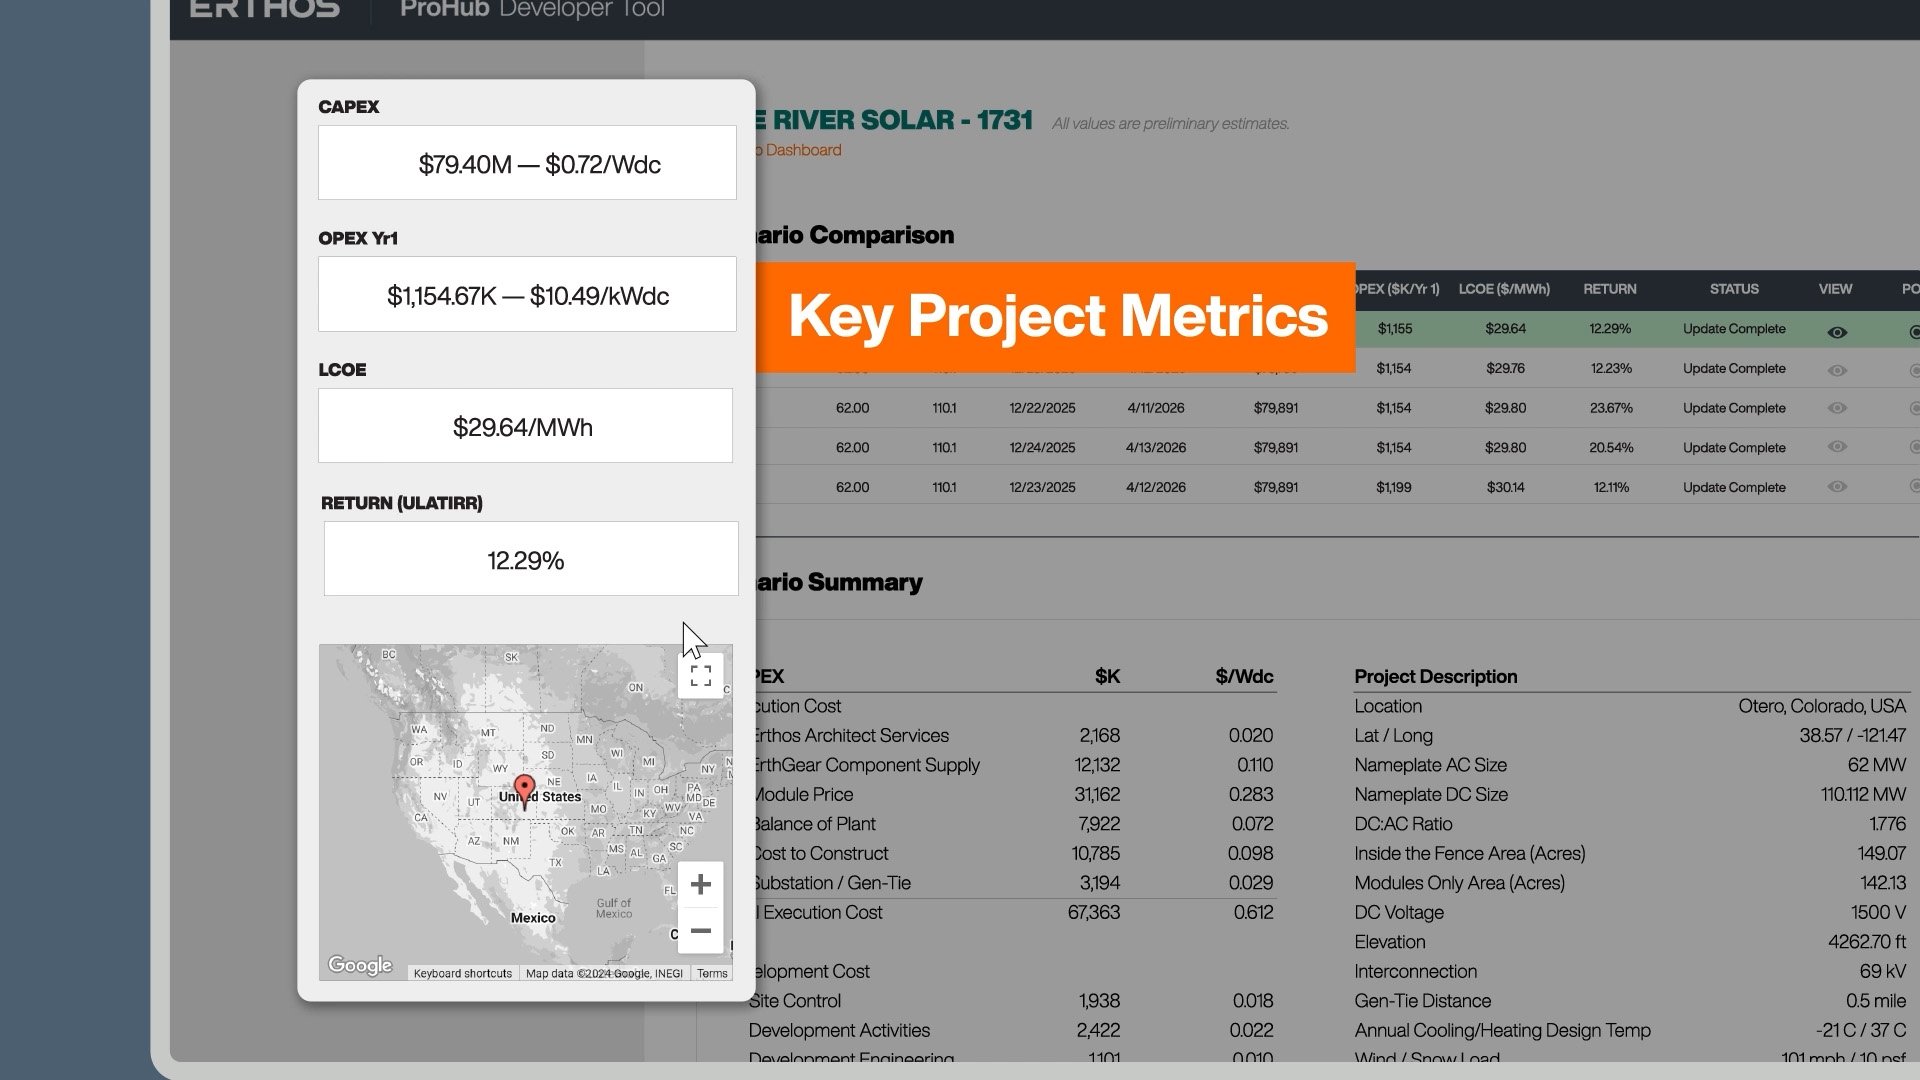Open map Keyboard shortcuts
This screenshot has width=1920, height=1080.
(462, 973)
